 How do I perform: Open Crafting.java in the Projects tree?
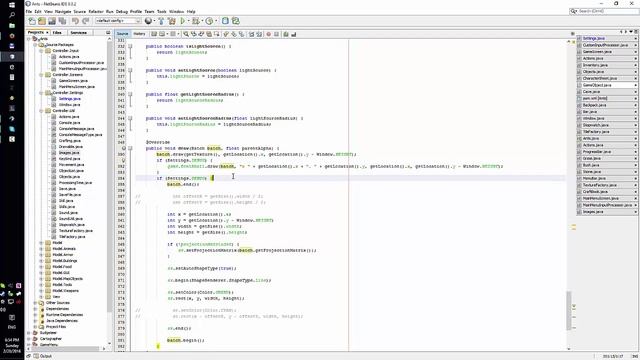pyautogui.click(x=69, y=141)
